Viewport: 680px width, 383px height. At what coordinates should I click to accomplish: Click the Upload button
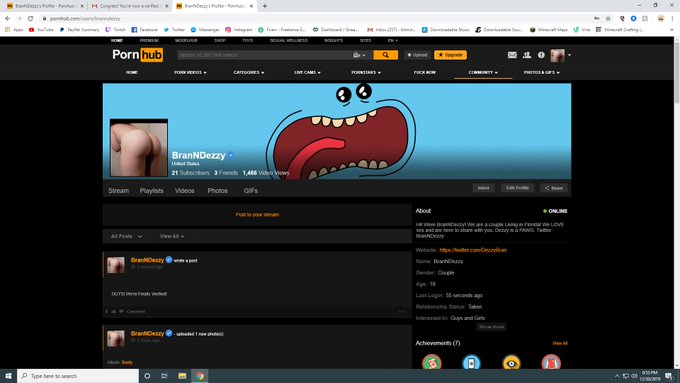coord(417,55)
